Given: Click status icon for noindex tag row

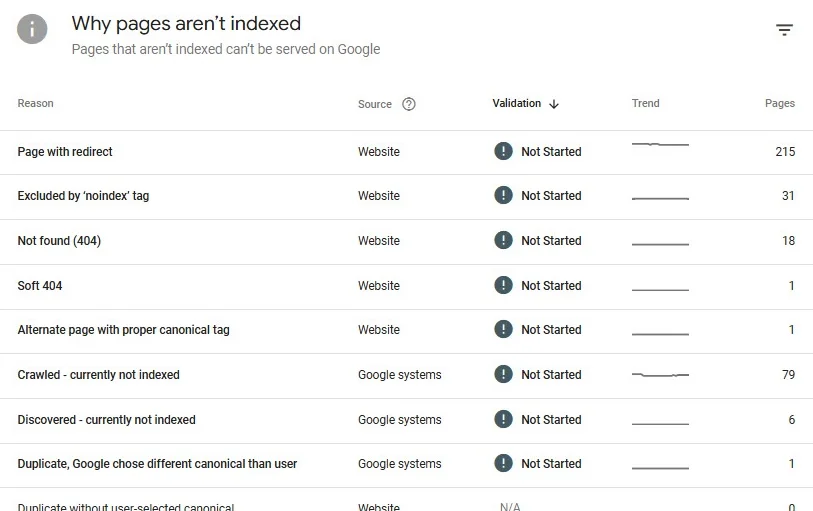Looking at the screenshot, I should click(503, 196).
